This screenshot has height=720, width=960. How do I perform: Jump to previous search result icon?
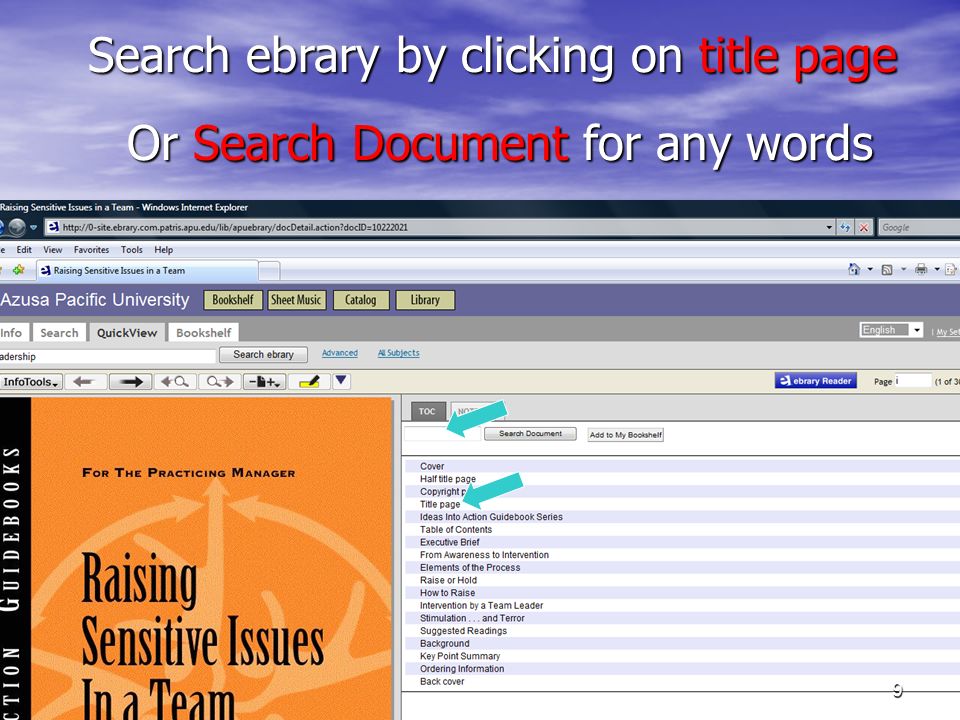pyautogui.click(x=175, y=382)
